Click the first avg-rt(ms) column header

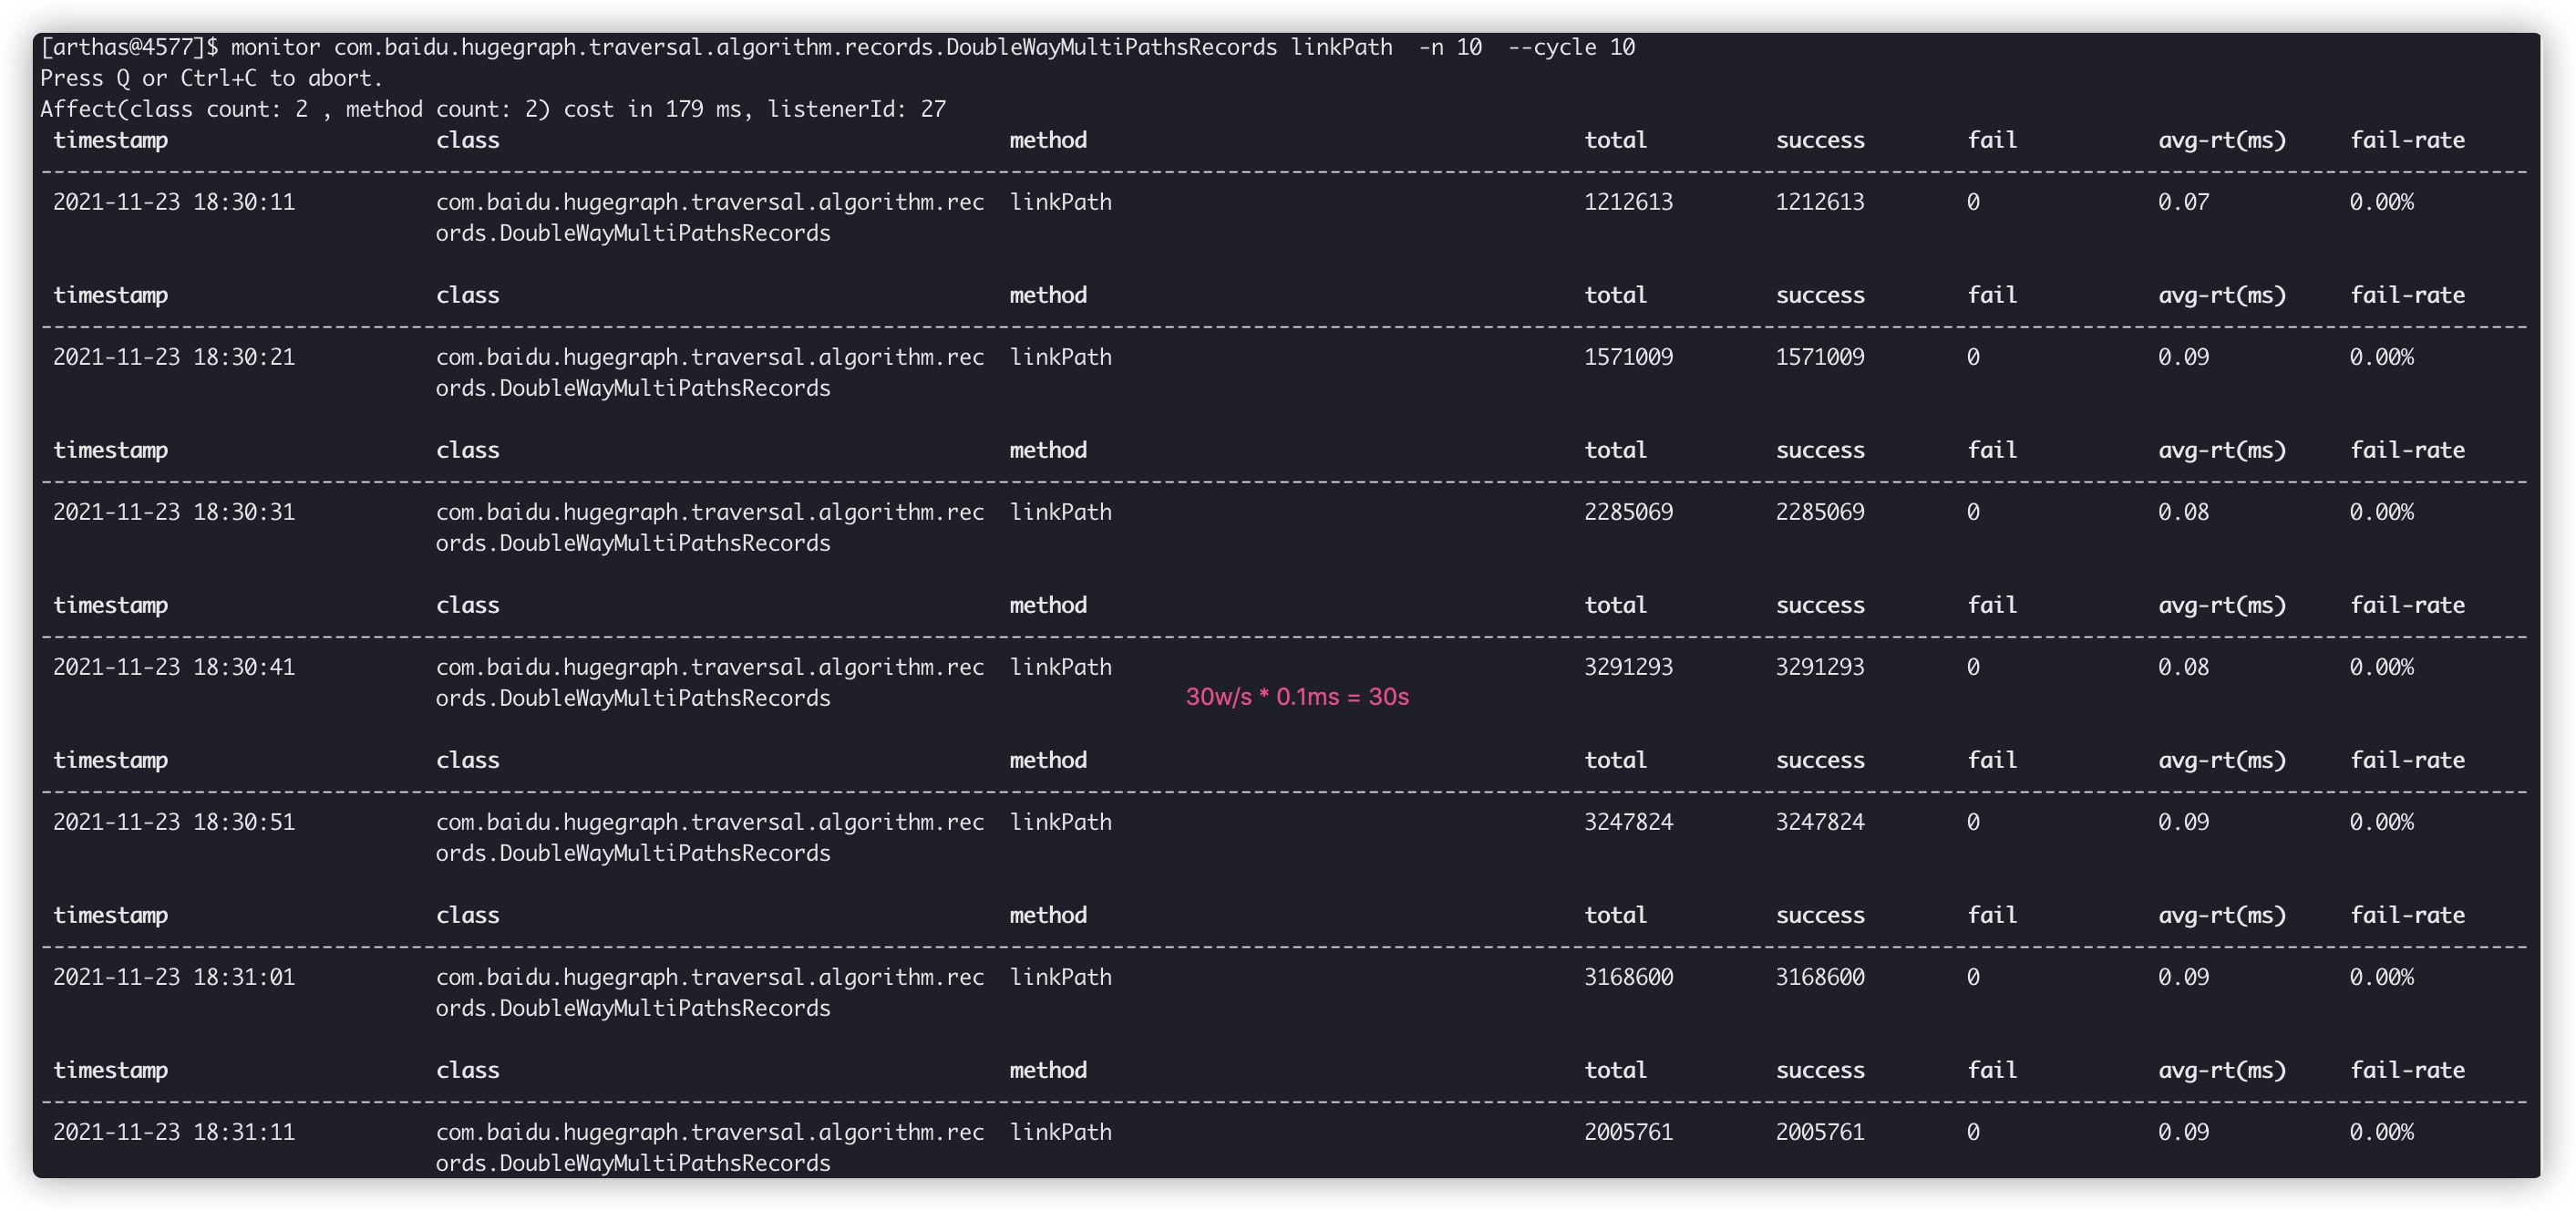[x=2221, y=140]
